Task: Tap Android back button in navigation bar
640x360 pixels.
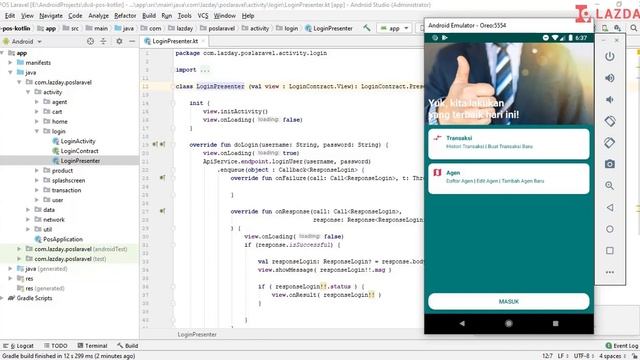Action: 462,323
